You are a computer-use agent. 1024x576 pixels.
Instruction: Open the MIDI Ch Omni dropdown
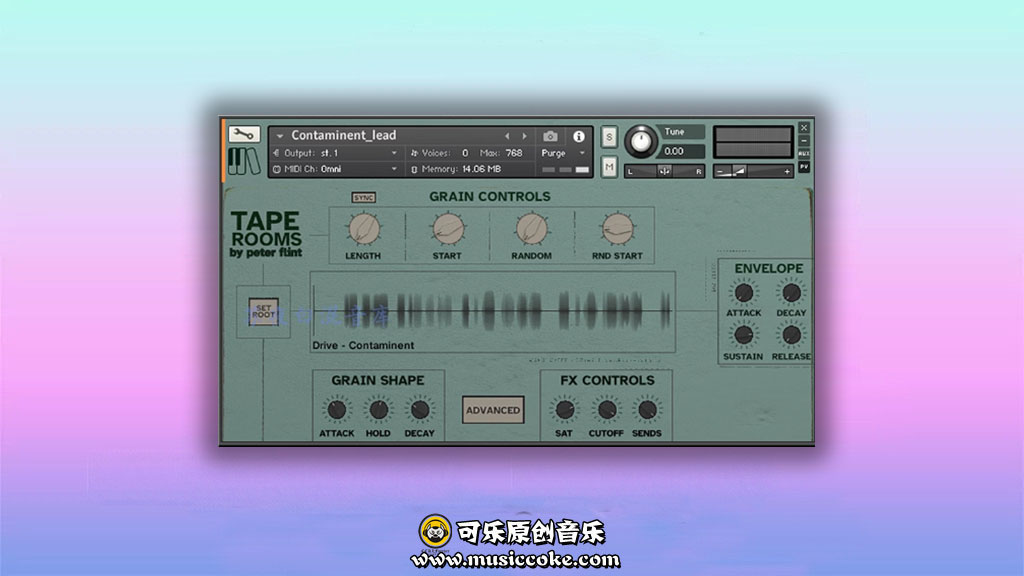(334, 169)
